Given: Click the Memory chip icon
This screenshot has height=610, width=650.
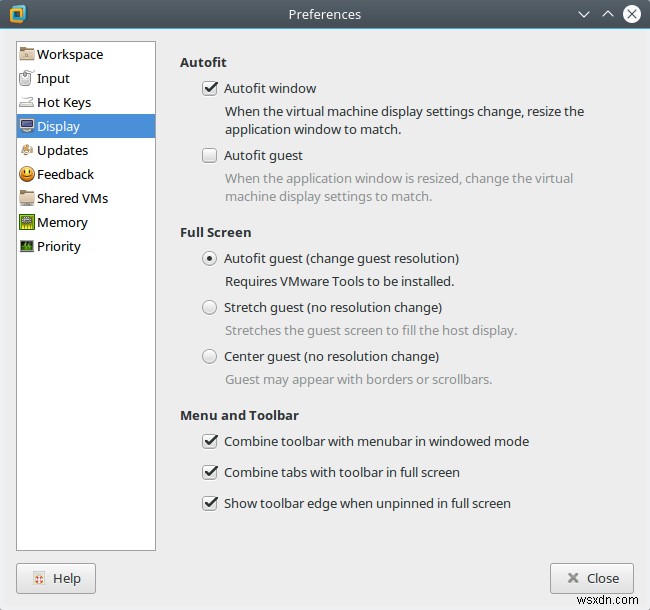Looking at the screenshot, I should click(27, 222).
